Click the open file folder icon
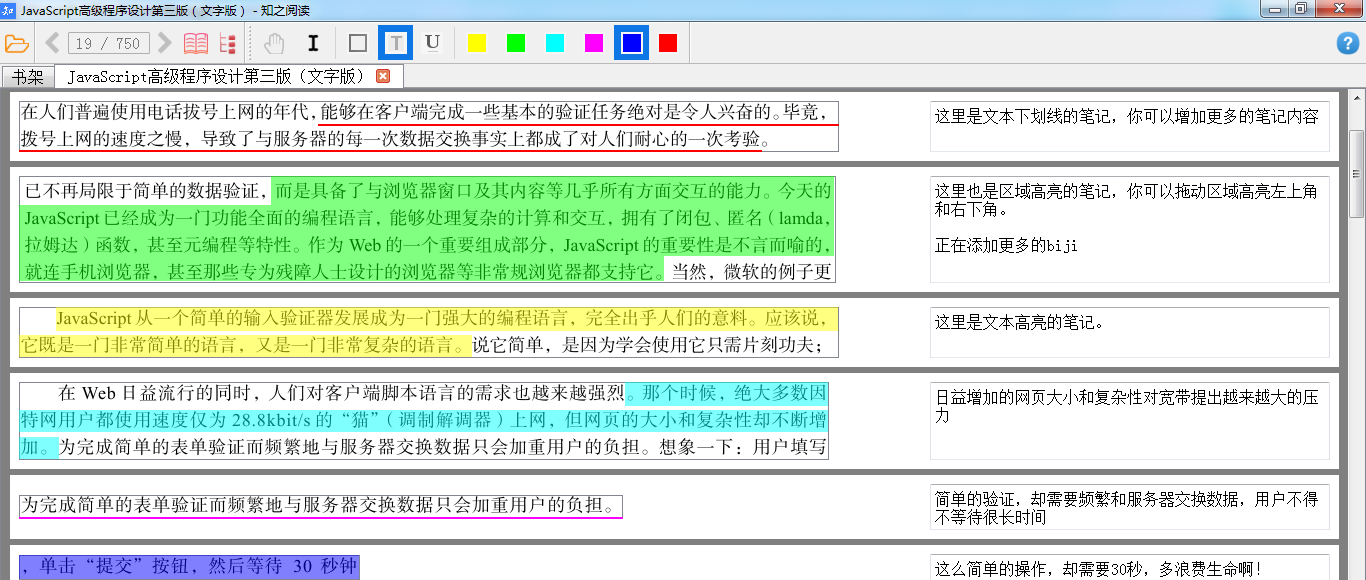This screenshot has width=1366, height=580. pos(16,43)
